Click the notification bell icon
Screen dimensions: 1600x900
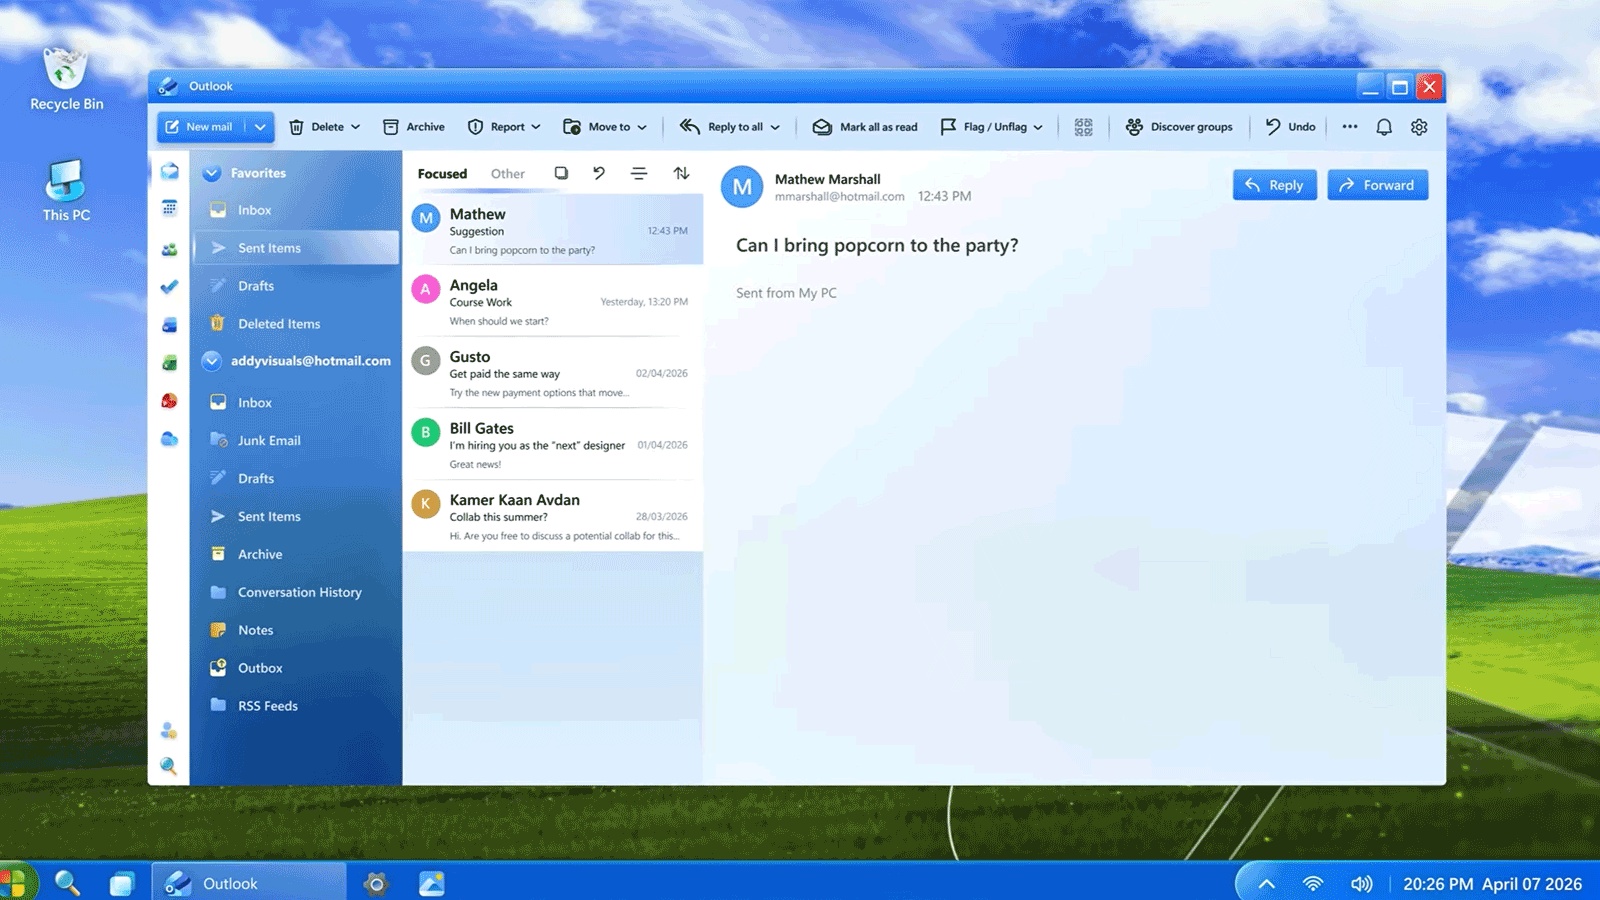[1384, 127]
